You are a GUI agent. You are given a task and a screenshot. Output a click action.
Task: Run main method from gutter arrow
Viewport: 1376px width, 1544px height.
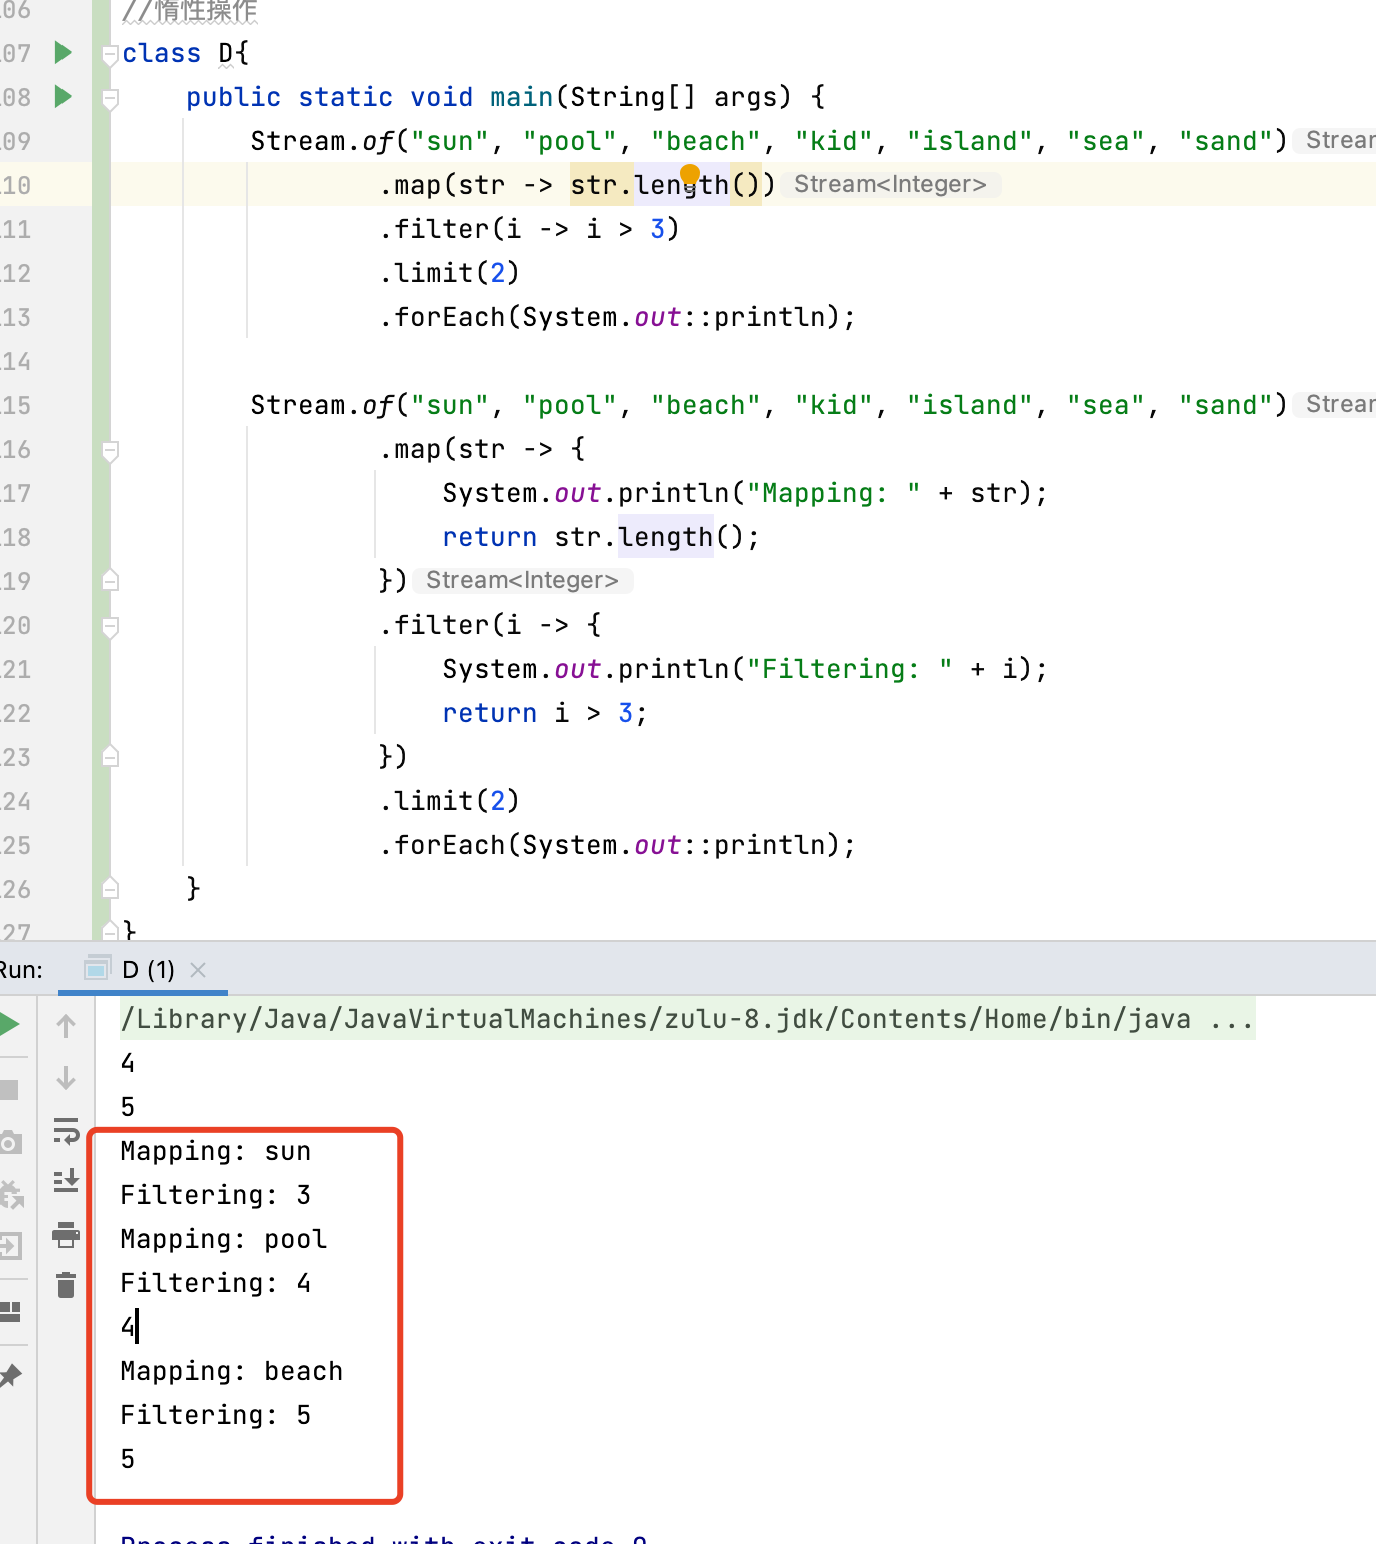(x=63, y=96)
